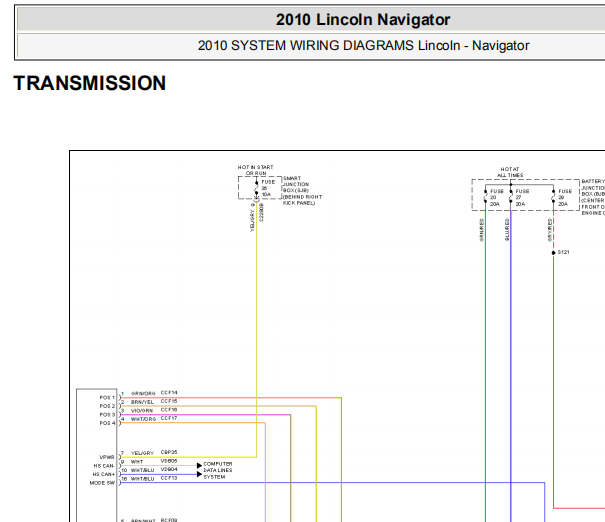
Task: Select the Fuse 20 20A label
Action: tap(496, 198)
